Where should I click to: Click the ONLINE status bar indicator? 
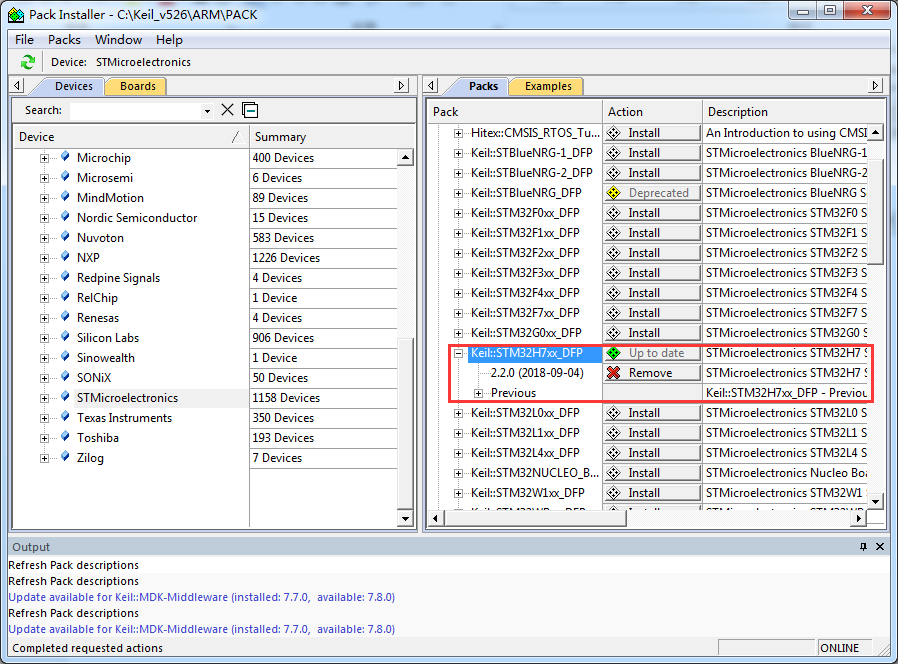[840, 648]
